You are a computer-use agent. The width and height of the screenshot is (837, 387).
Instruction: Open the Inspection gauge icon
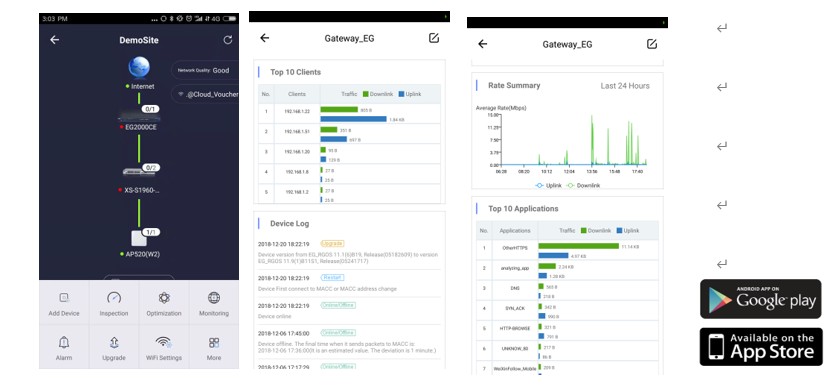114,298
